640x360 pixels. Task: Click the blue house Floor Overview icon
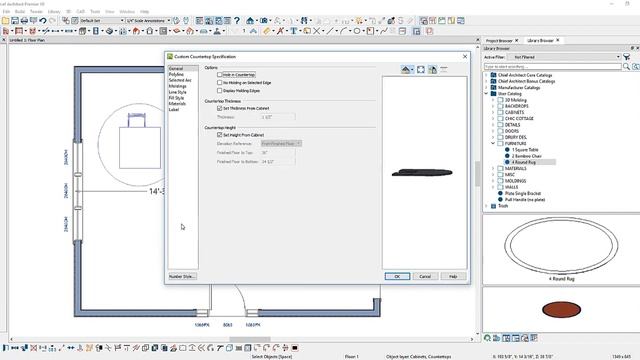pos(250,20)
